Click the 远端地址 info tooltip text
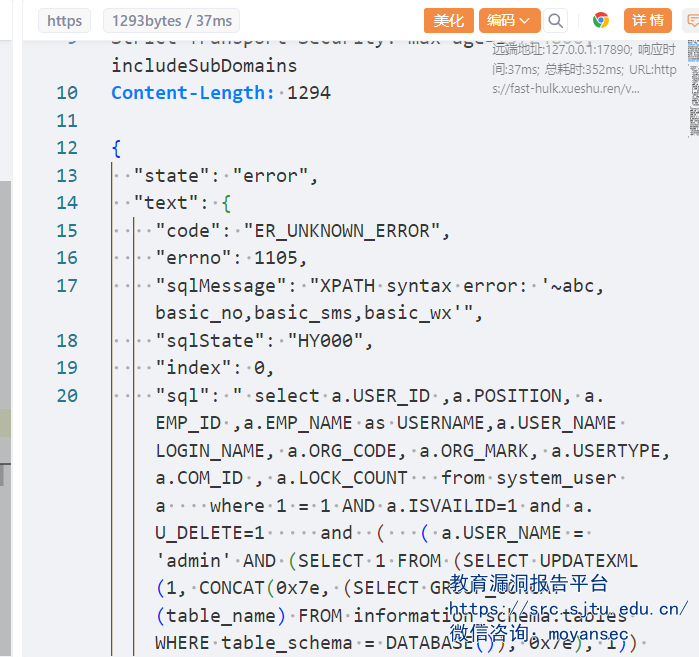This screenshot has width=699, height=657. coord(584,69)
